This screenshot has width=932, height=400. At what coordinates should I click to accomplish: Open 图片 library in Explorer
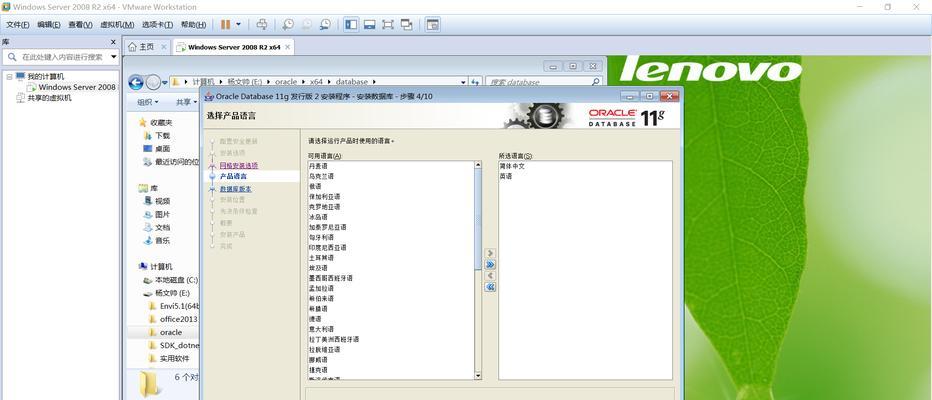[x=162, y=214]
